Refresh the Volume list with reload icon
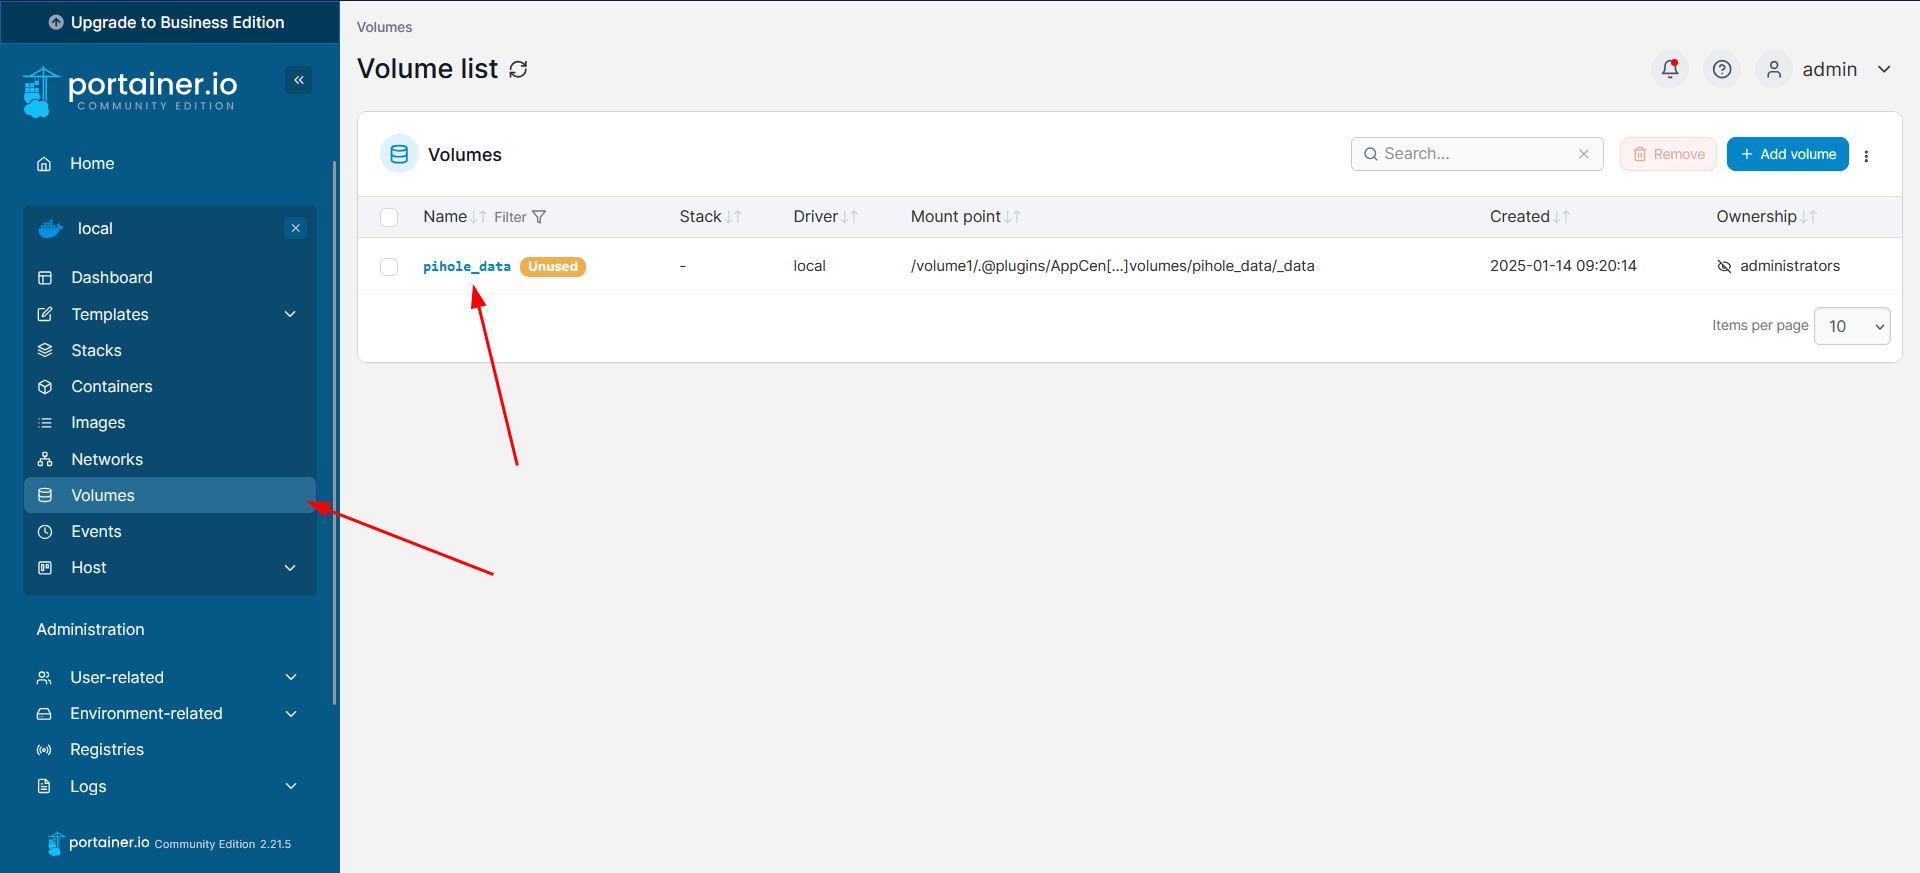This screenshot has width=1920, height=873. click(518, 69)
